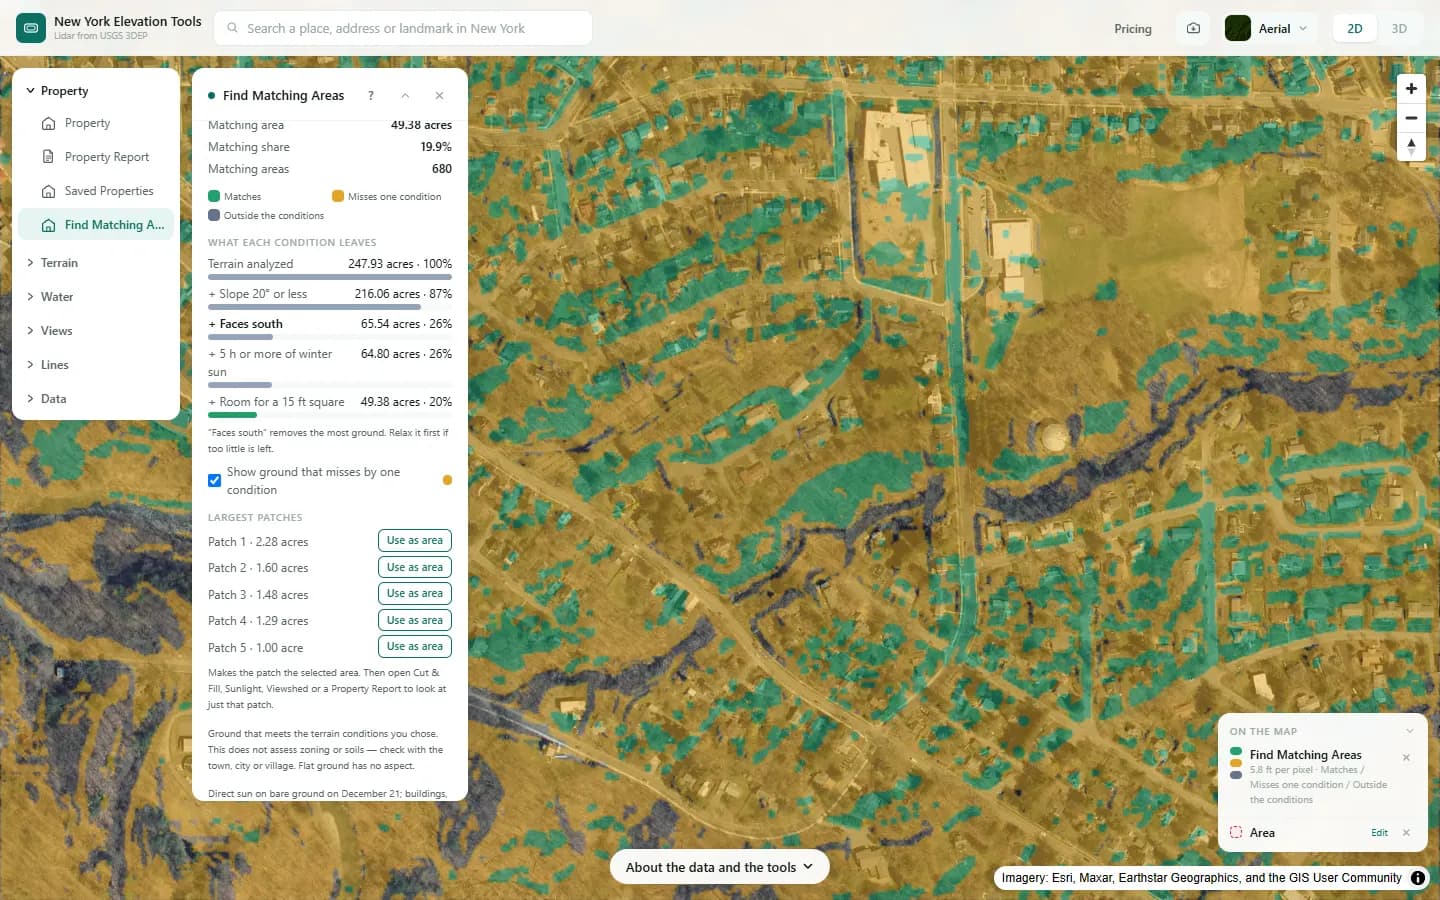
Task: Use Patch 1 as area
Action: 415,541
